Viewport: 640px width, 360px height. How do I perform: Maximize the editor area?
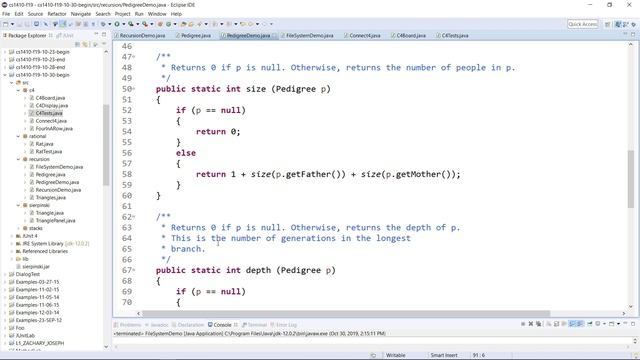pyautogui.click(x=633, y=35)
